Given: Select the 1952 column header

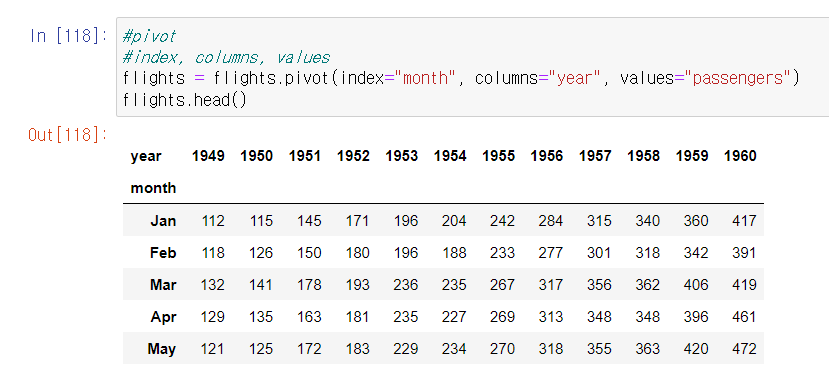Looking at the screenshot, I should click(x=353, y=156).
